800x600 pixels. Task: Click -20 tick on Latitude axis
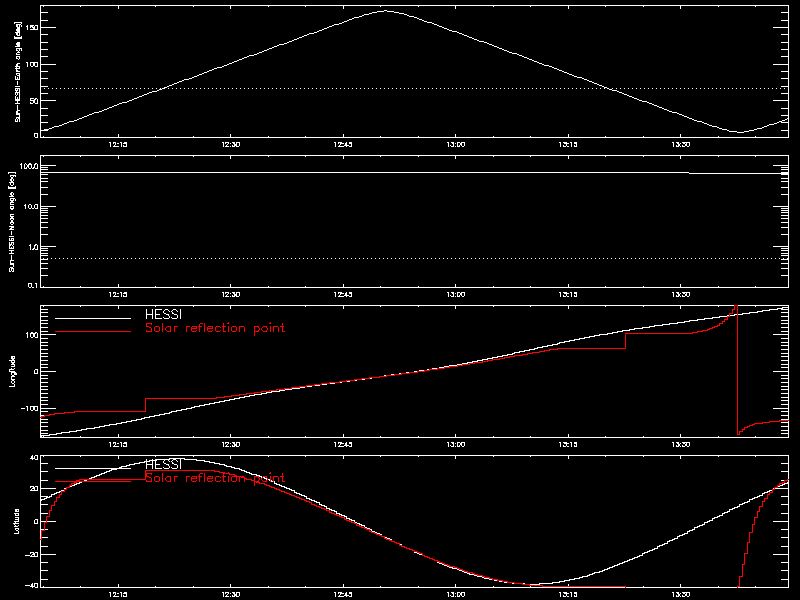click(x=32, y=554)
